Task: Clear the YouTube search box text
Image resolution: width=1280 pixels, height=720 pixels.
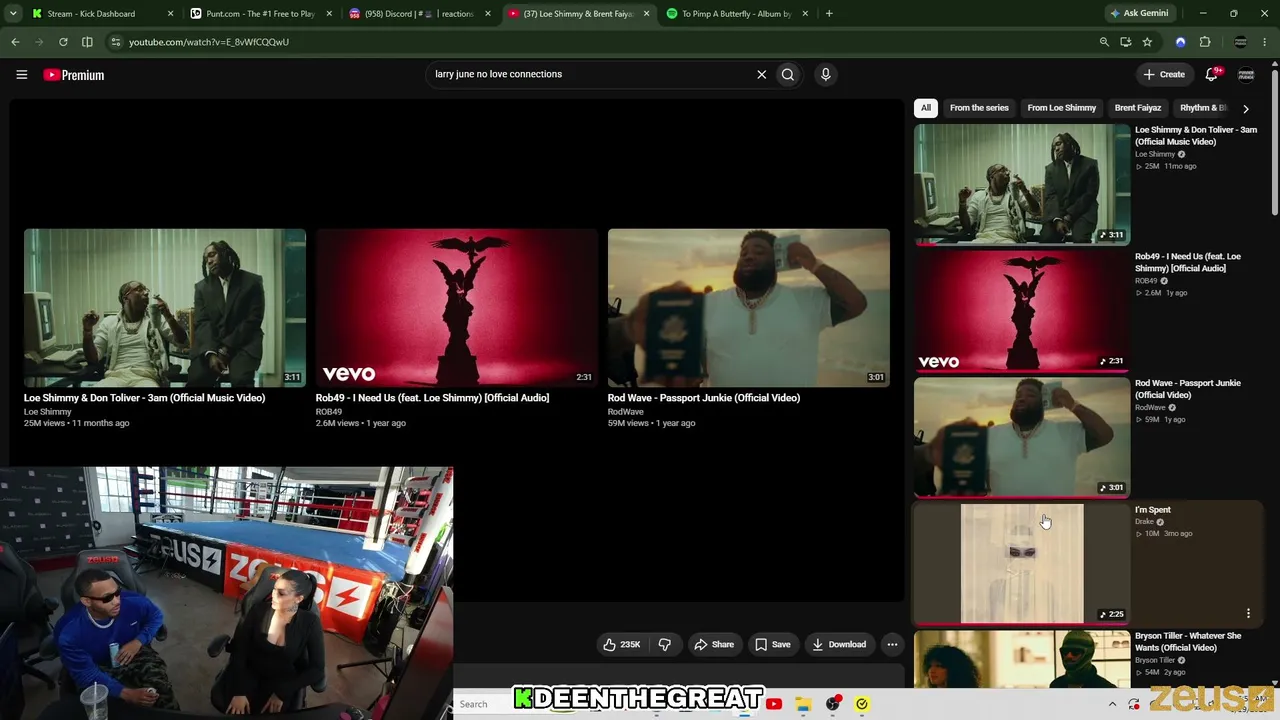Action: click(761, 74)
